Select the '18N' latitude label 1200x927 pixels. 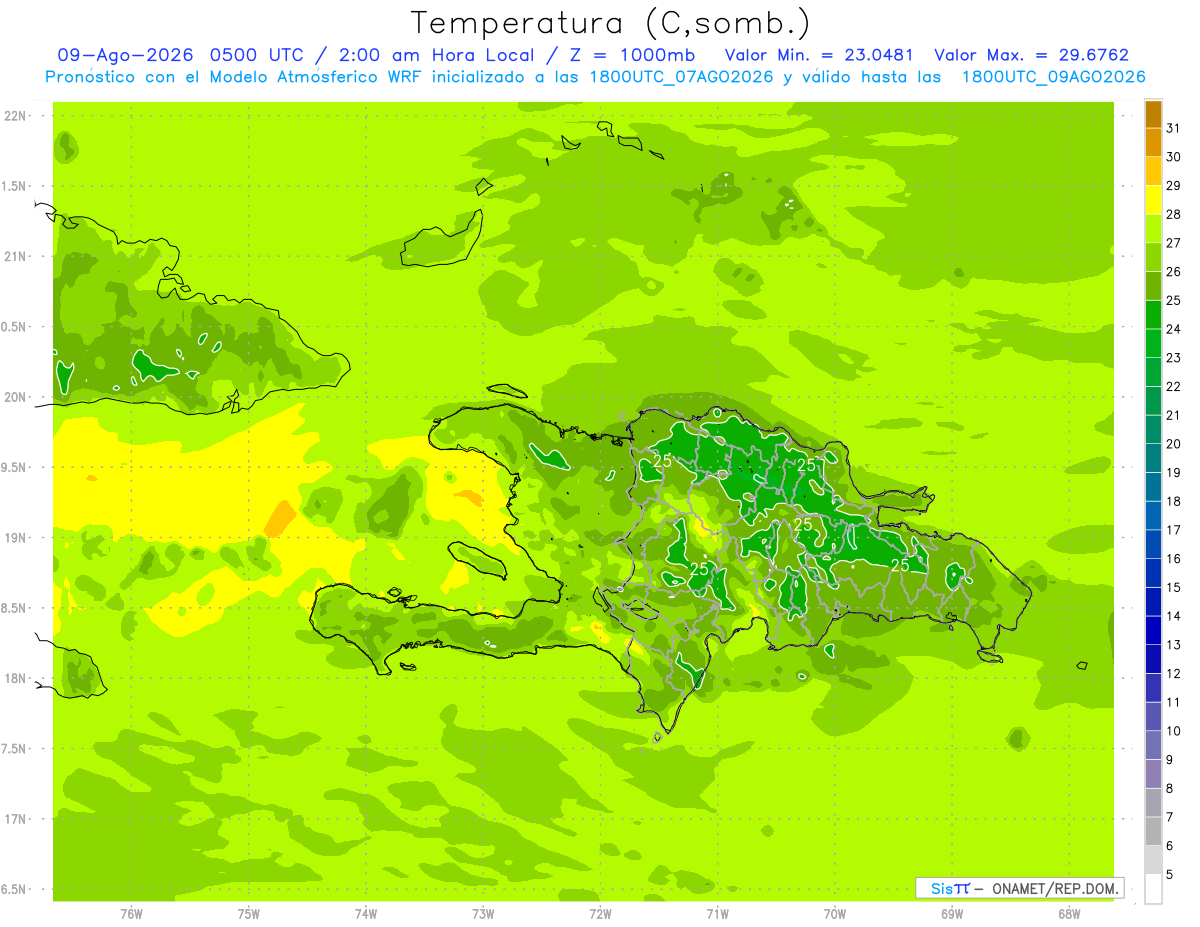coord(14,679)
